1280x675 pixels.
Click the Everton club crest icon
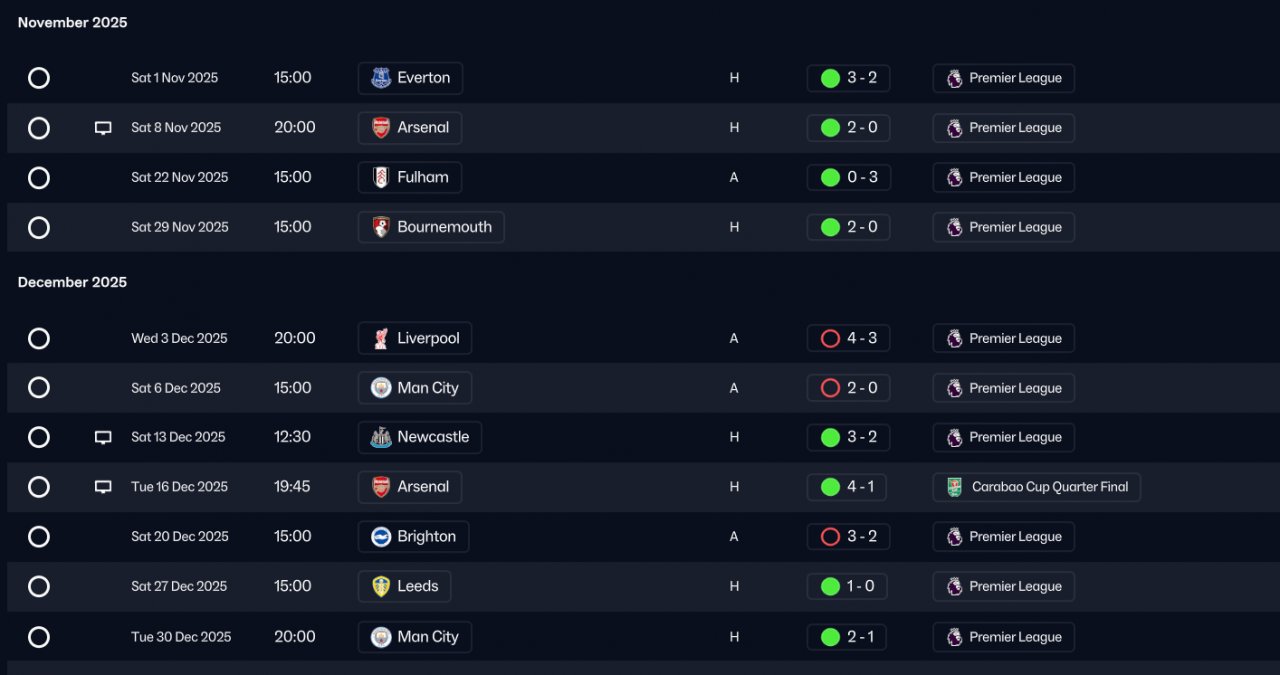coord(381,78)
